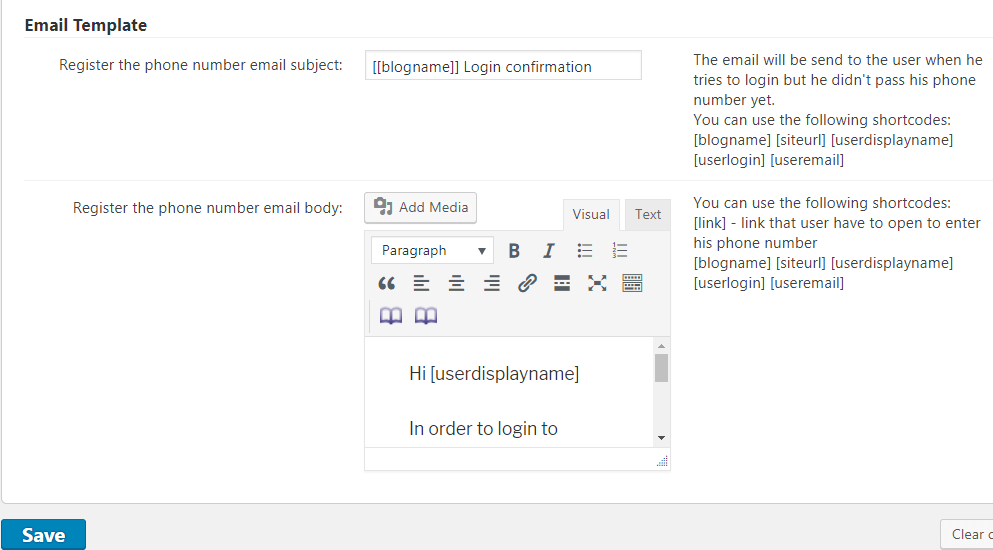Insert a blockquote
Viewport: 993px width, 550px height.
click(x=387, y=284)
